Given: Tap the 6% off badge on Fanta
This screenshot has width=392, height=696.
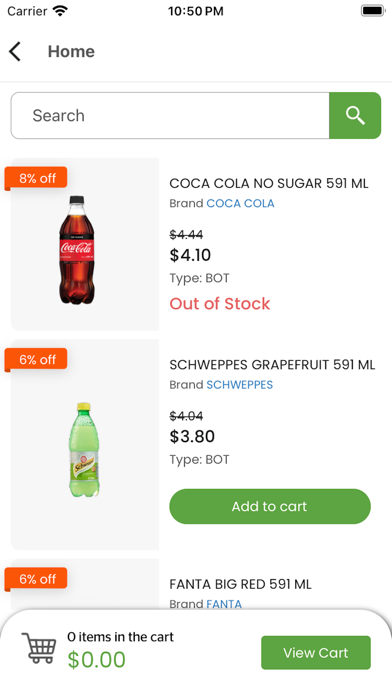Looking at the screenshot, I should click(x=36, y=579).
